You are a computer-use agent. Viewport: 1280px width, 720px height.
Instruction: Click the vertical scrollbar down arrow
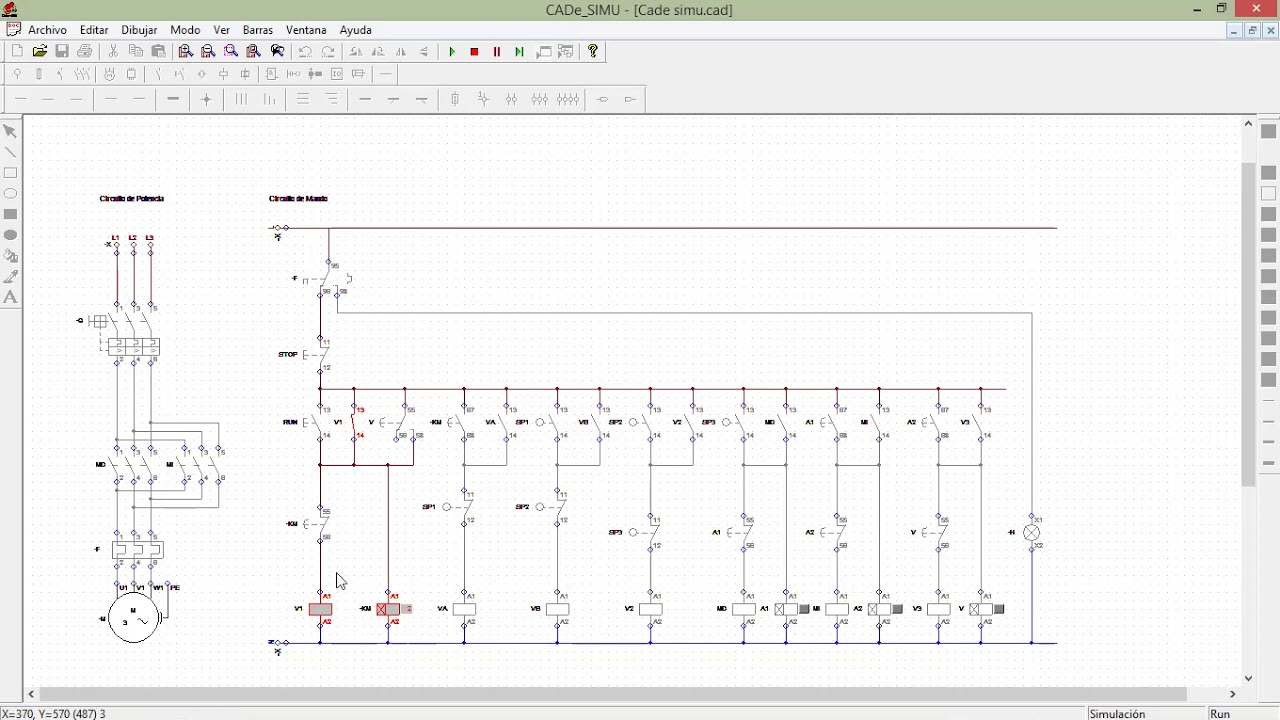[x=1248, y=678]
